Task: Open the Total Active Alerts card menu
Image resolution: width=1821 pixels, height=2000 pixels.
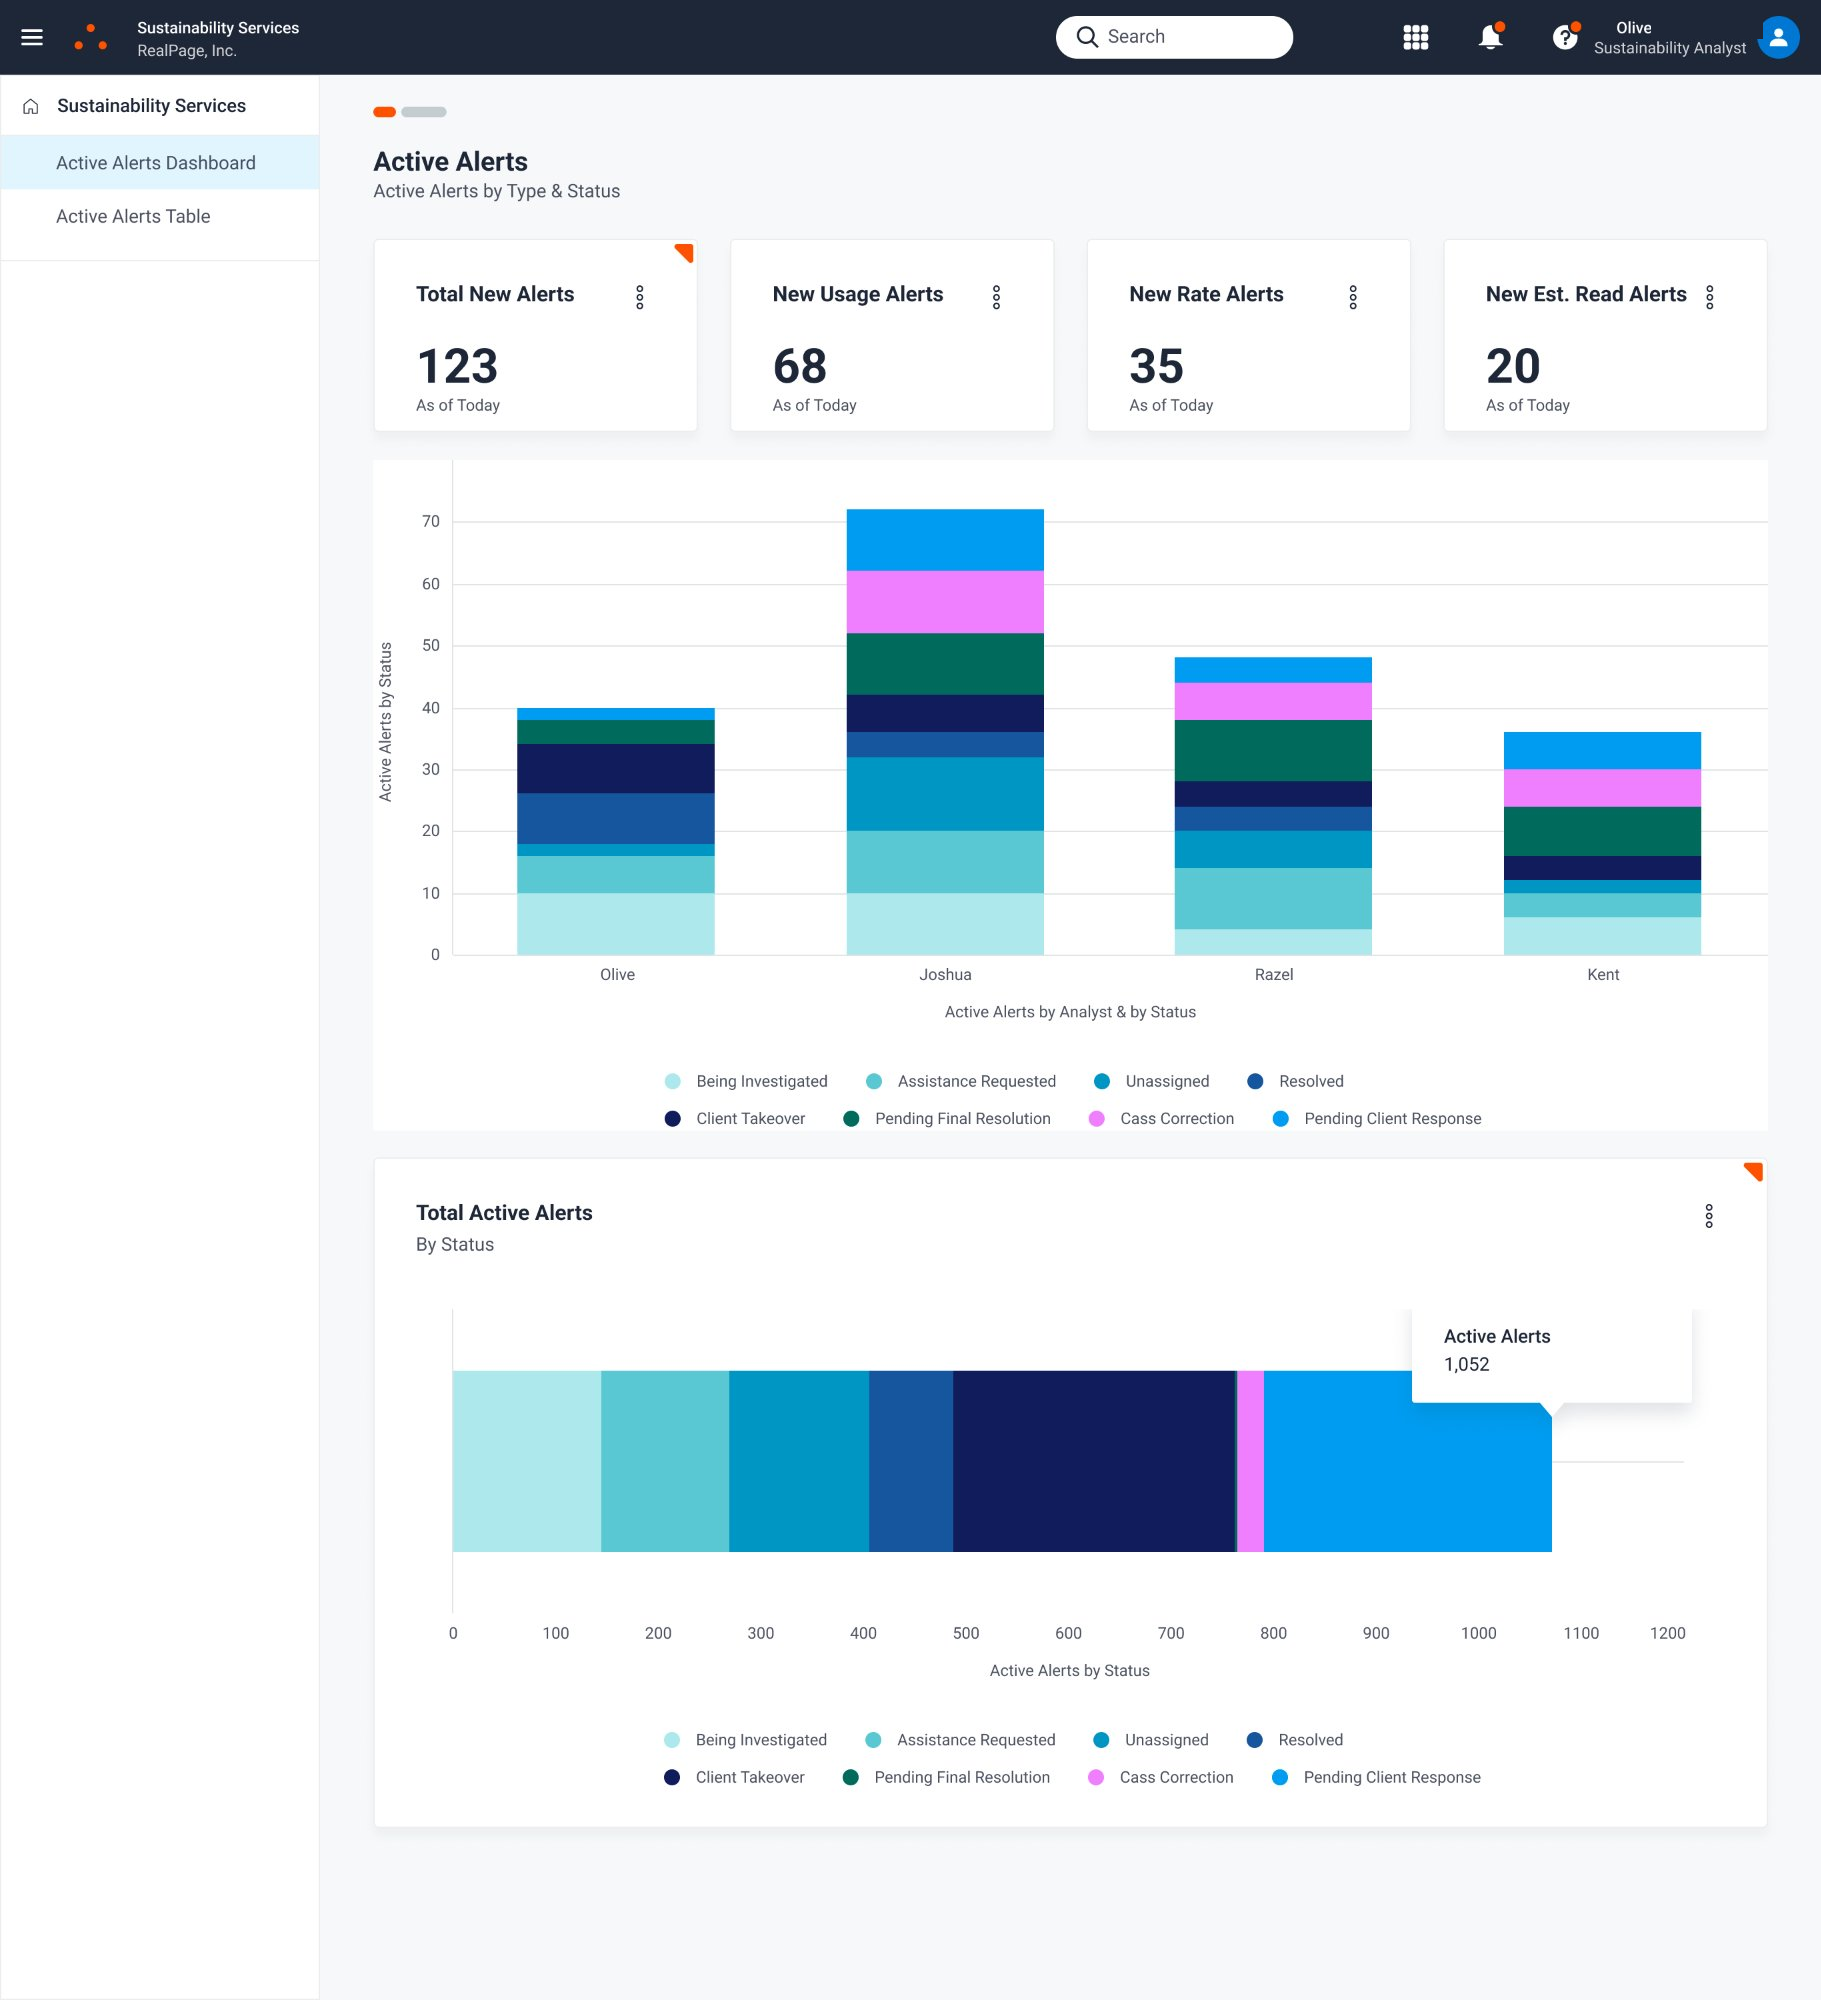Action: pyautogui.click(x=1708, y=1216)
